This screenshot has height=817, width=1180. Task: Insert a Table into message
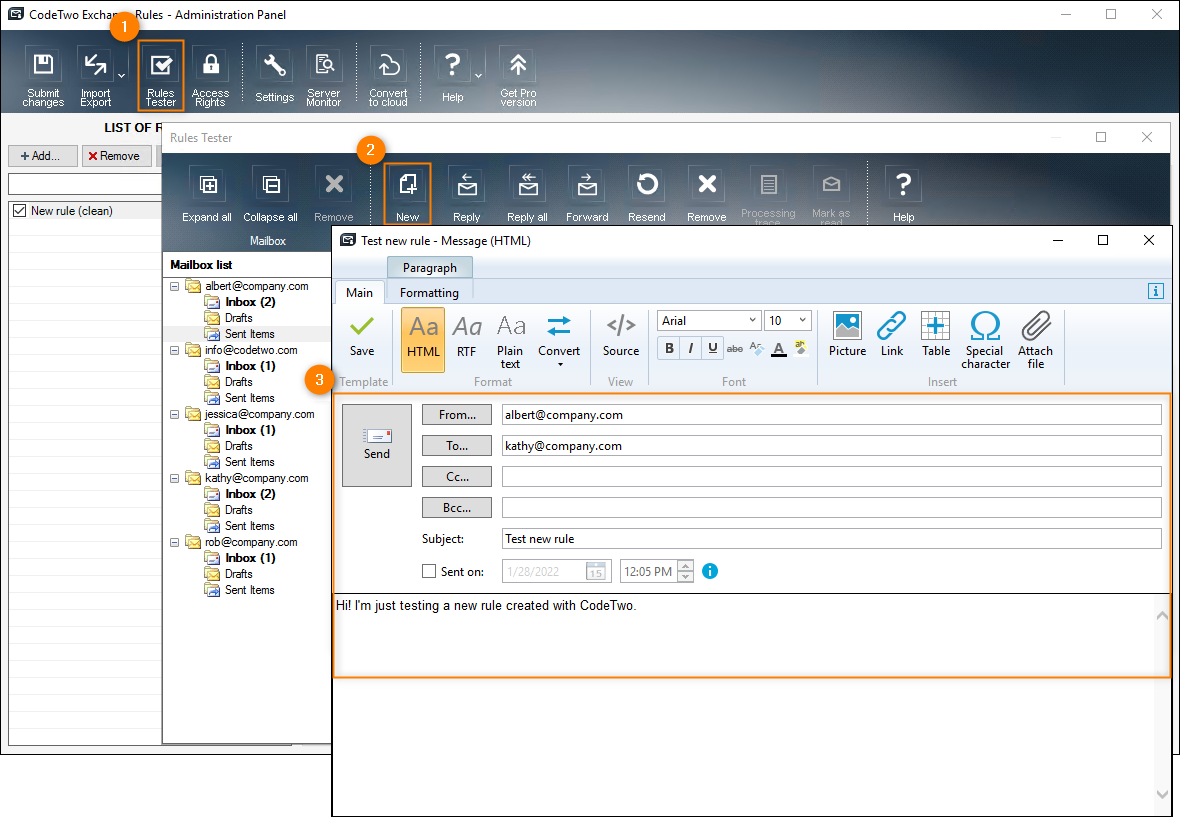936,335
